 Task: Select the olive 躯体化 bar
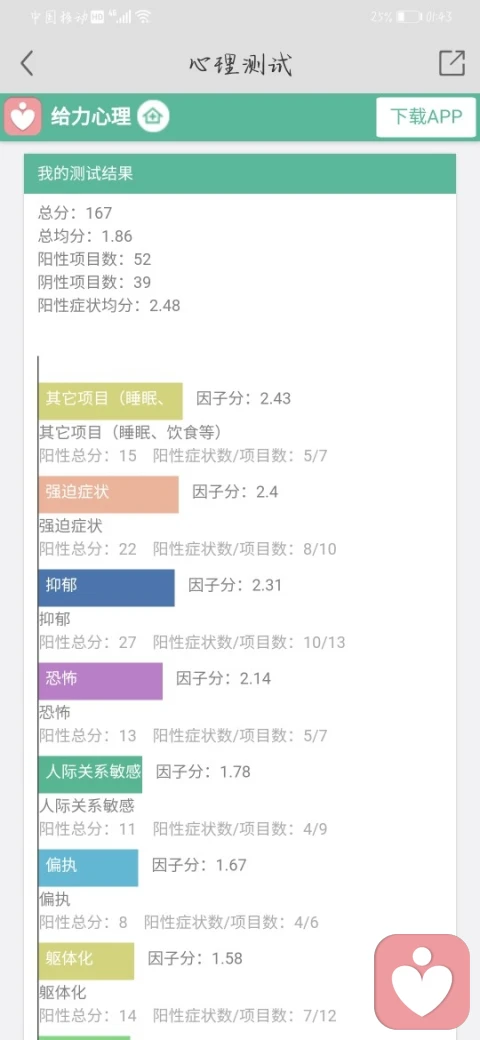point(86,961)
